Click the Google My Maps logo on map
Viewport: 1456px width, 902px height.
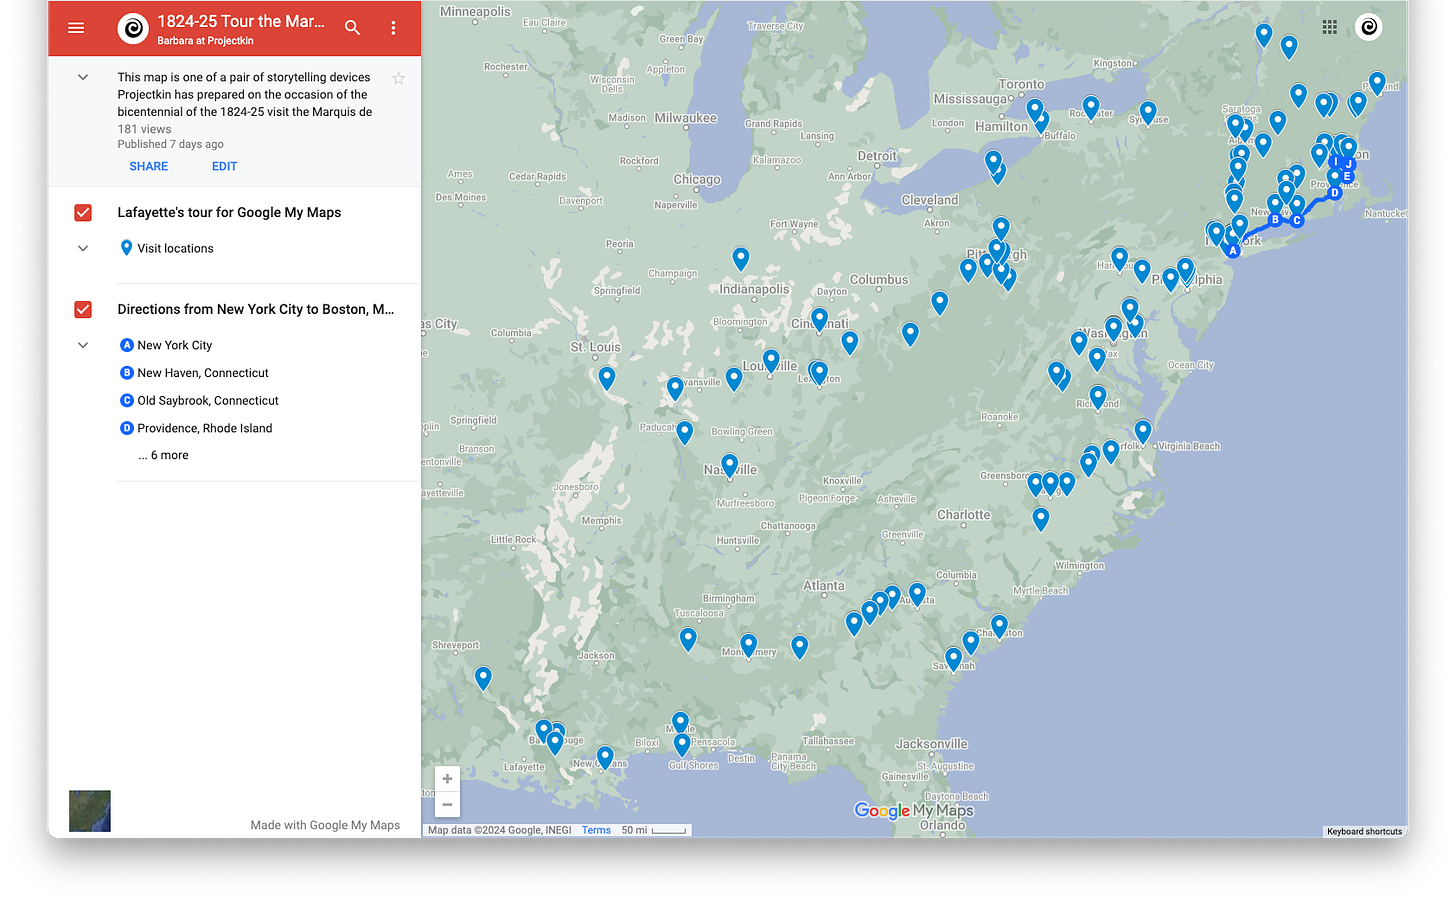[x=913, y=810]
